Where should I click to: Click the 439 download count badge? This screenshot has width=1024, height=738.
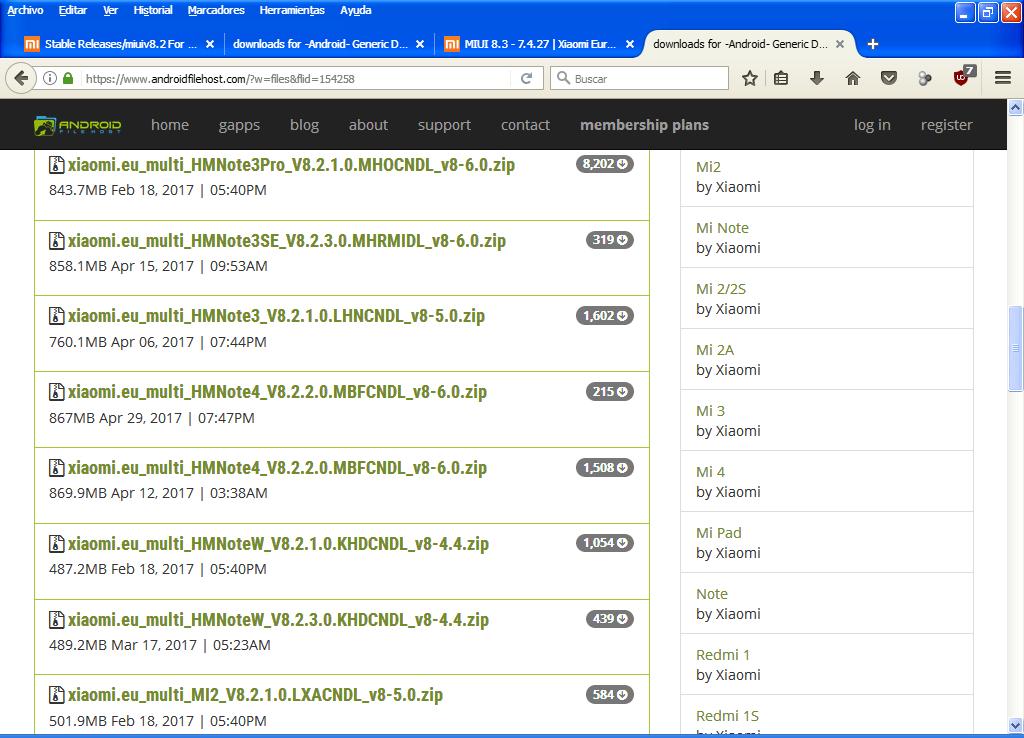[x=609, y=618]
